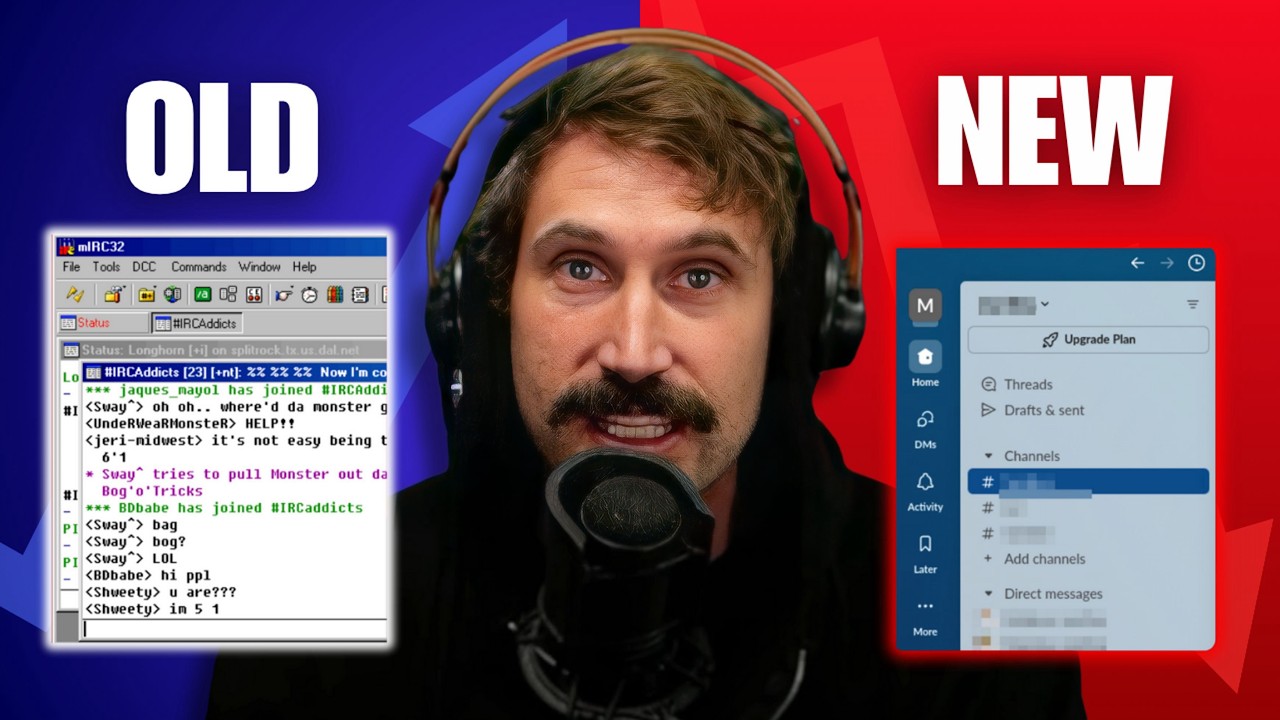Click Add channels
Screen dimensions: 1280x720
[x=1034, y=559]
